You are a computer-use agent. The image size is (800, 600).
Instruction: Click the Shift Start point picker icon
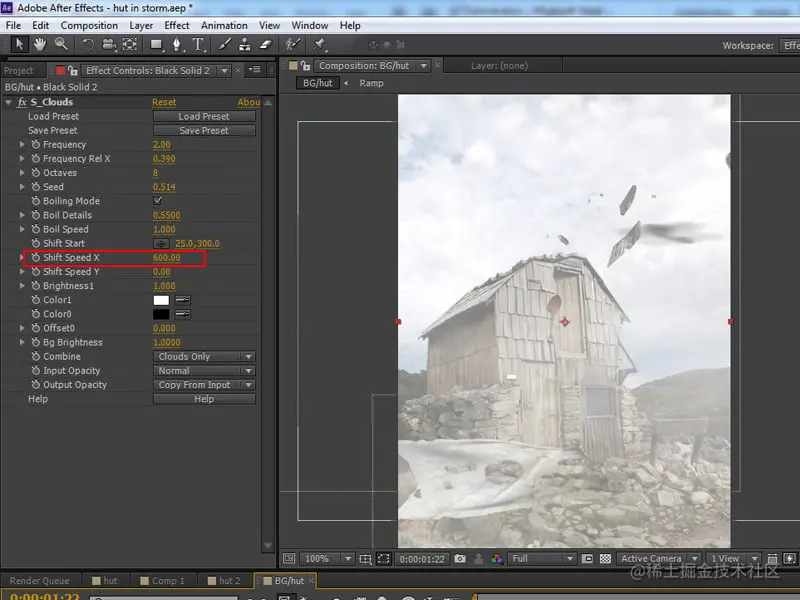point(161,244)
